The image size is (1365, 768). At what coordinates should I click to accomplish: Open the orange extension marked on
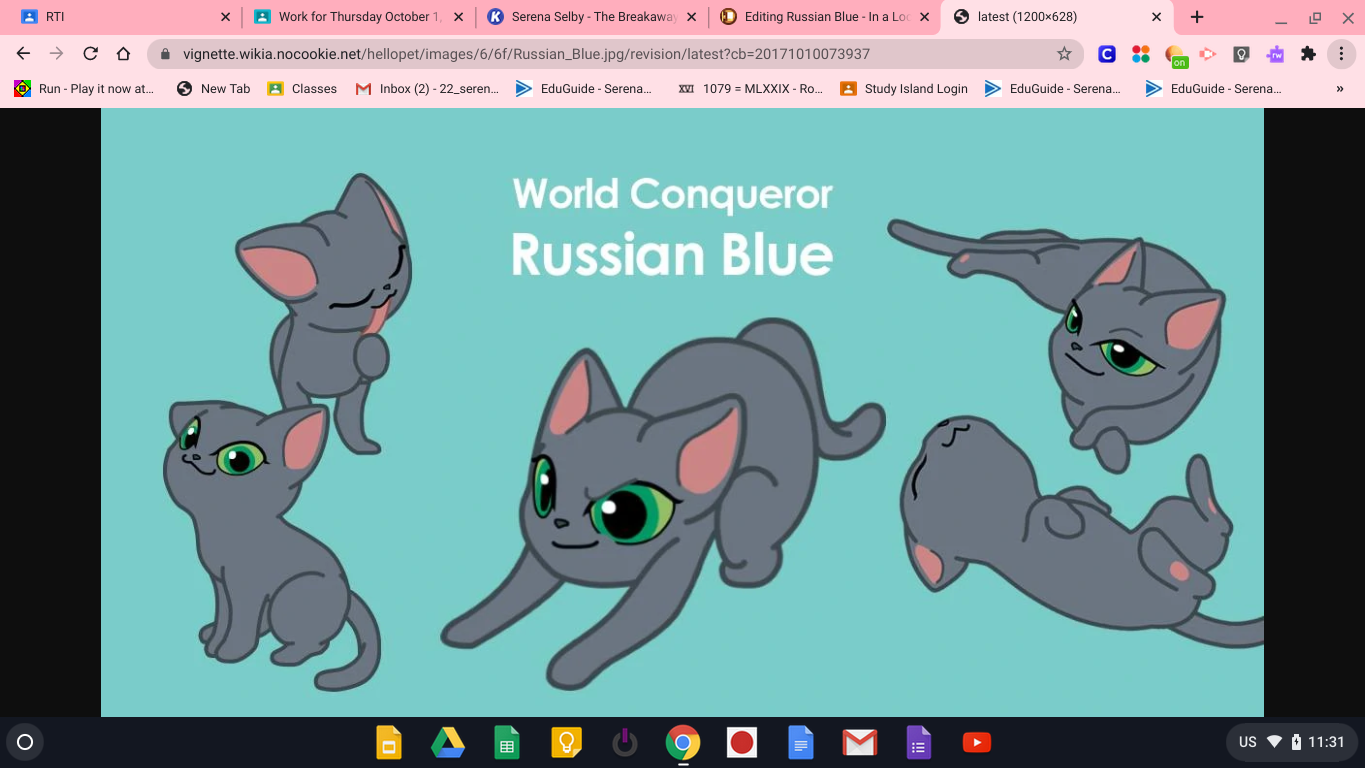(1175, 55)
